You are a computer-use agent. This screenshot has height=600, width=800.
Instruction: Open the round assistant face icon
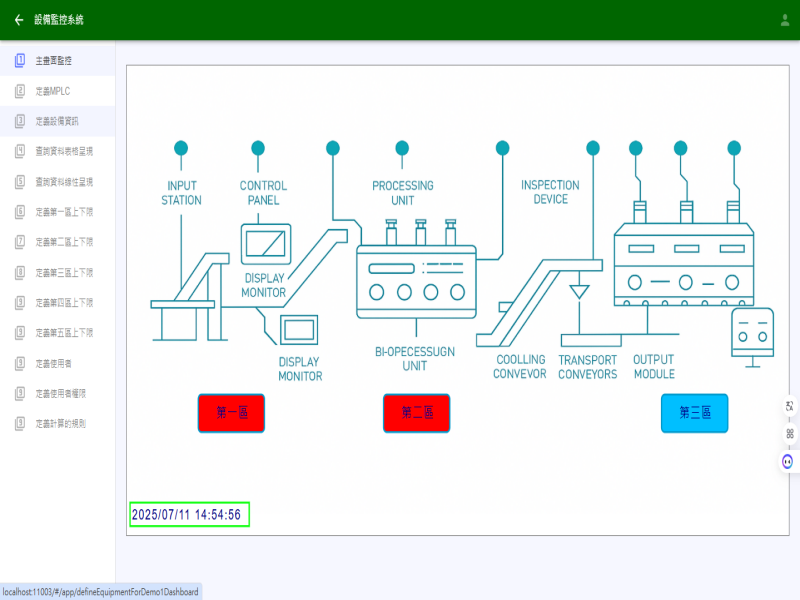(x=788, y=462)
